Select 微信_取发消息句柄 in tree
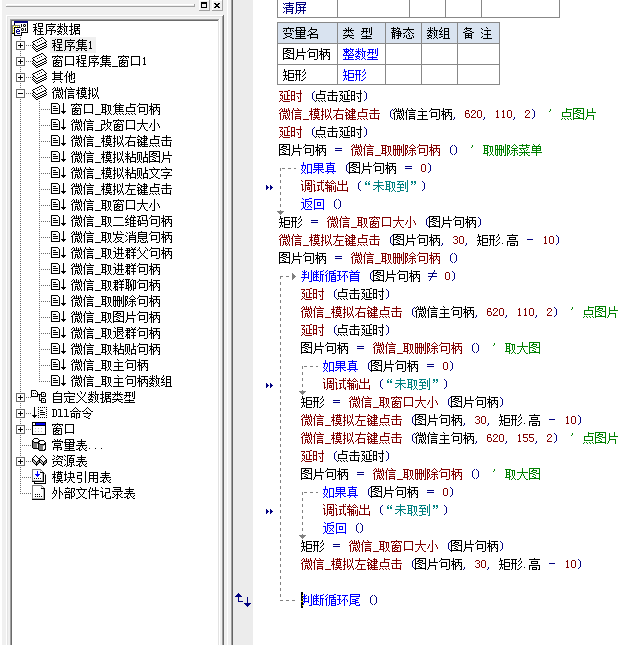Screen dimensions: 643x645 coord(121,237)
